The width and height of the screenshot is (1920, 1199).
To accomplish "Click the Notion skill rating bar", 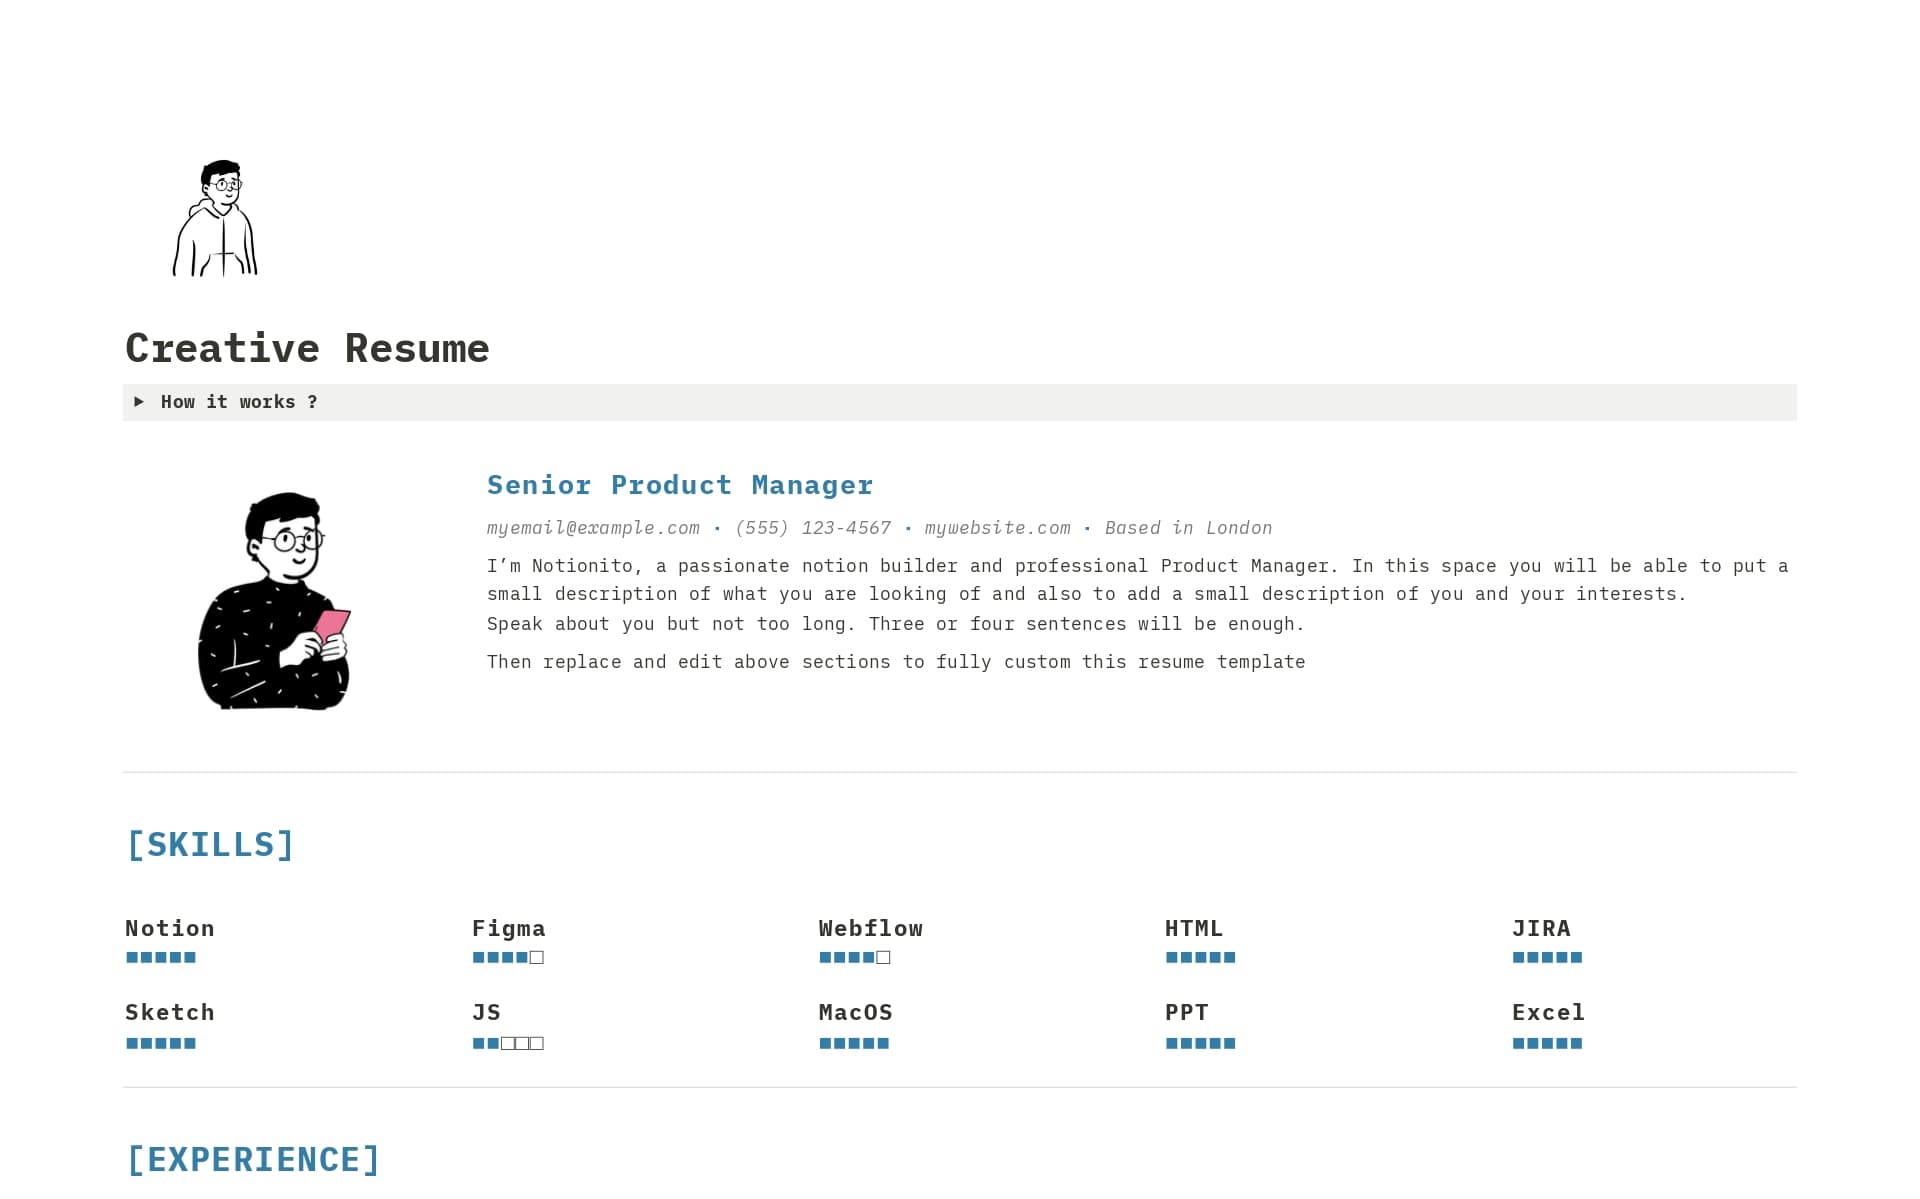I will (160, 957).
